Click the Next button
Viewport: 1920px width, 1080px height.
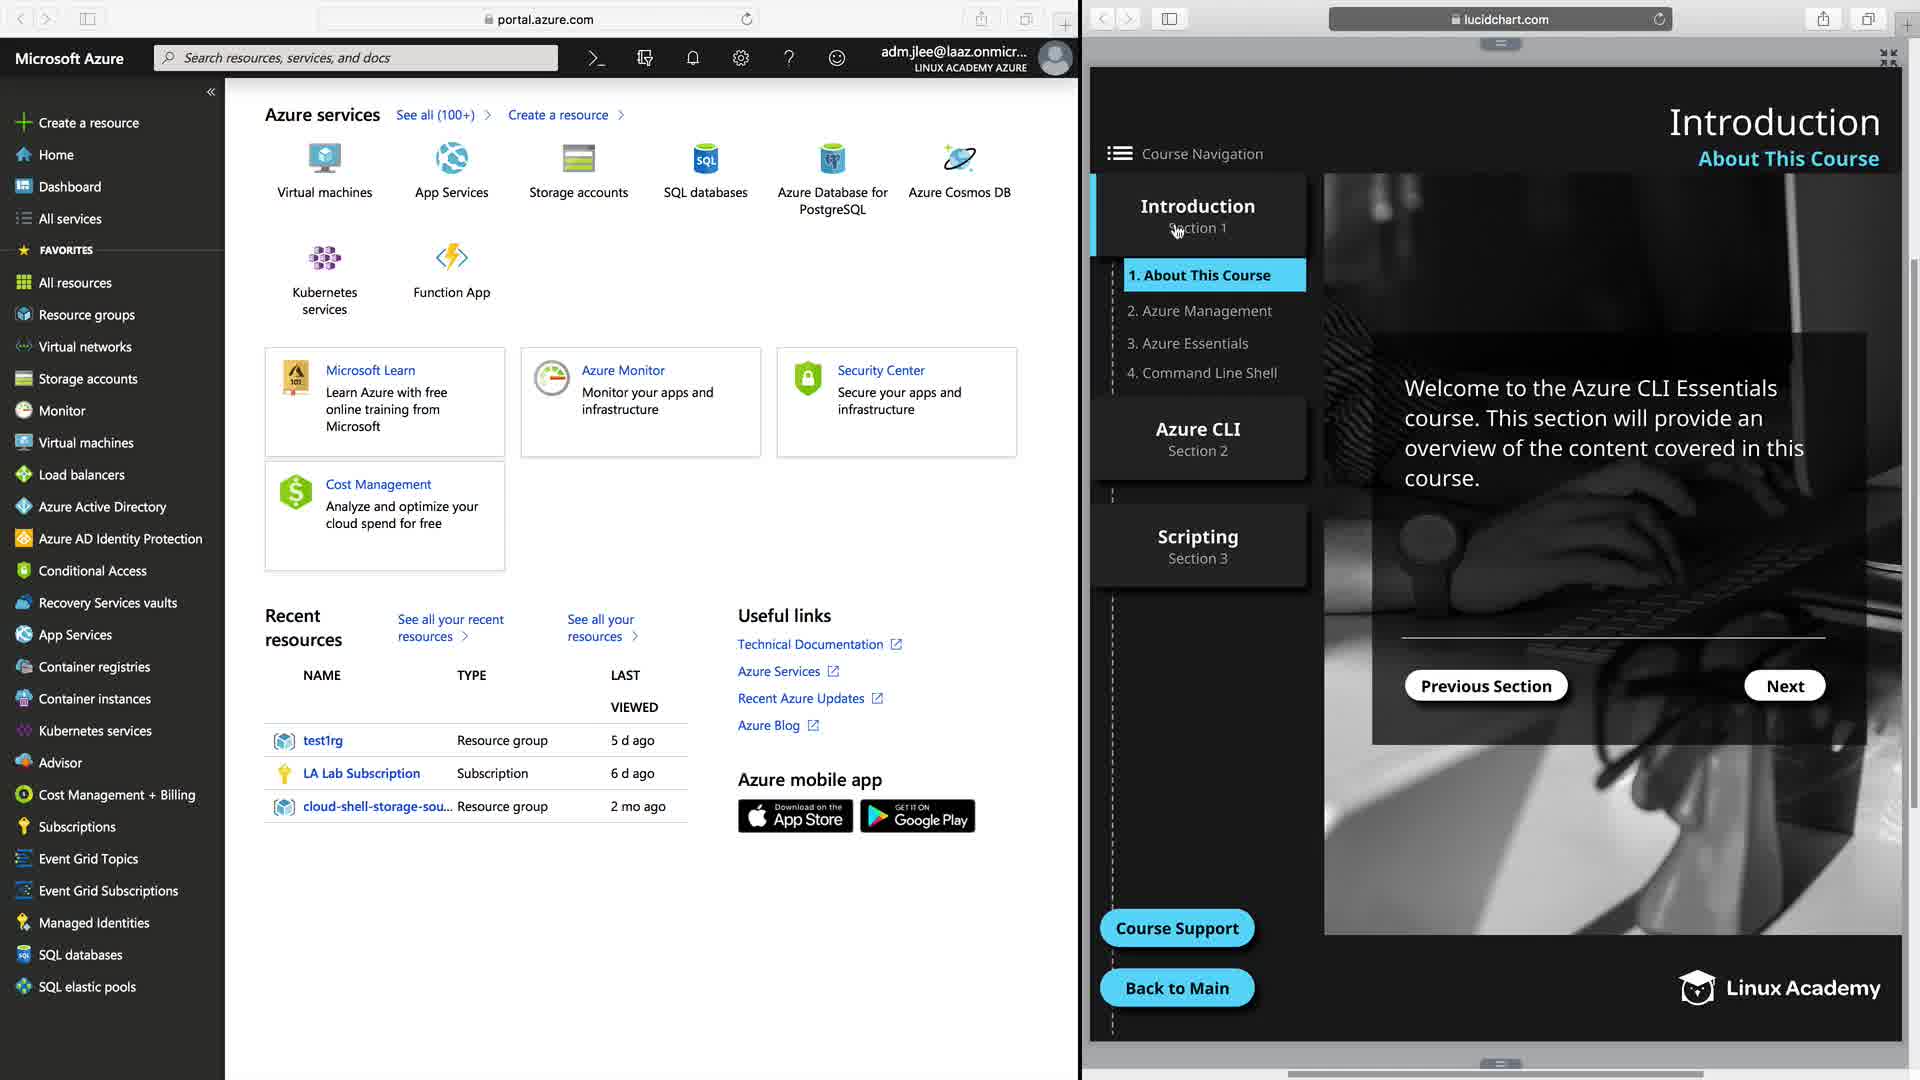[1784, 686]
